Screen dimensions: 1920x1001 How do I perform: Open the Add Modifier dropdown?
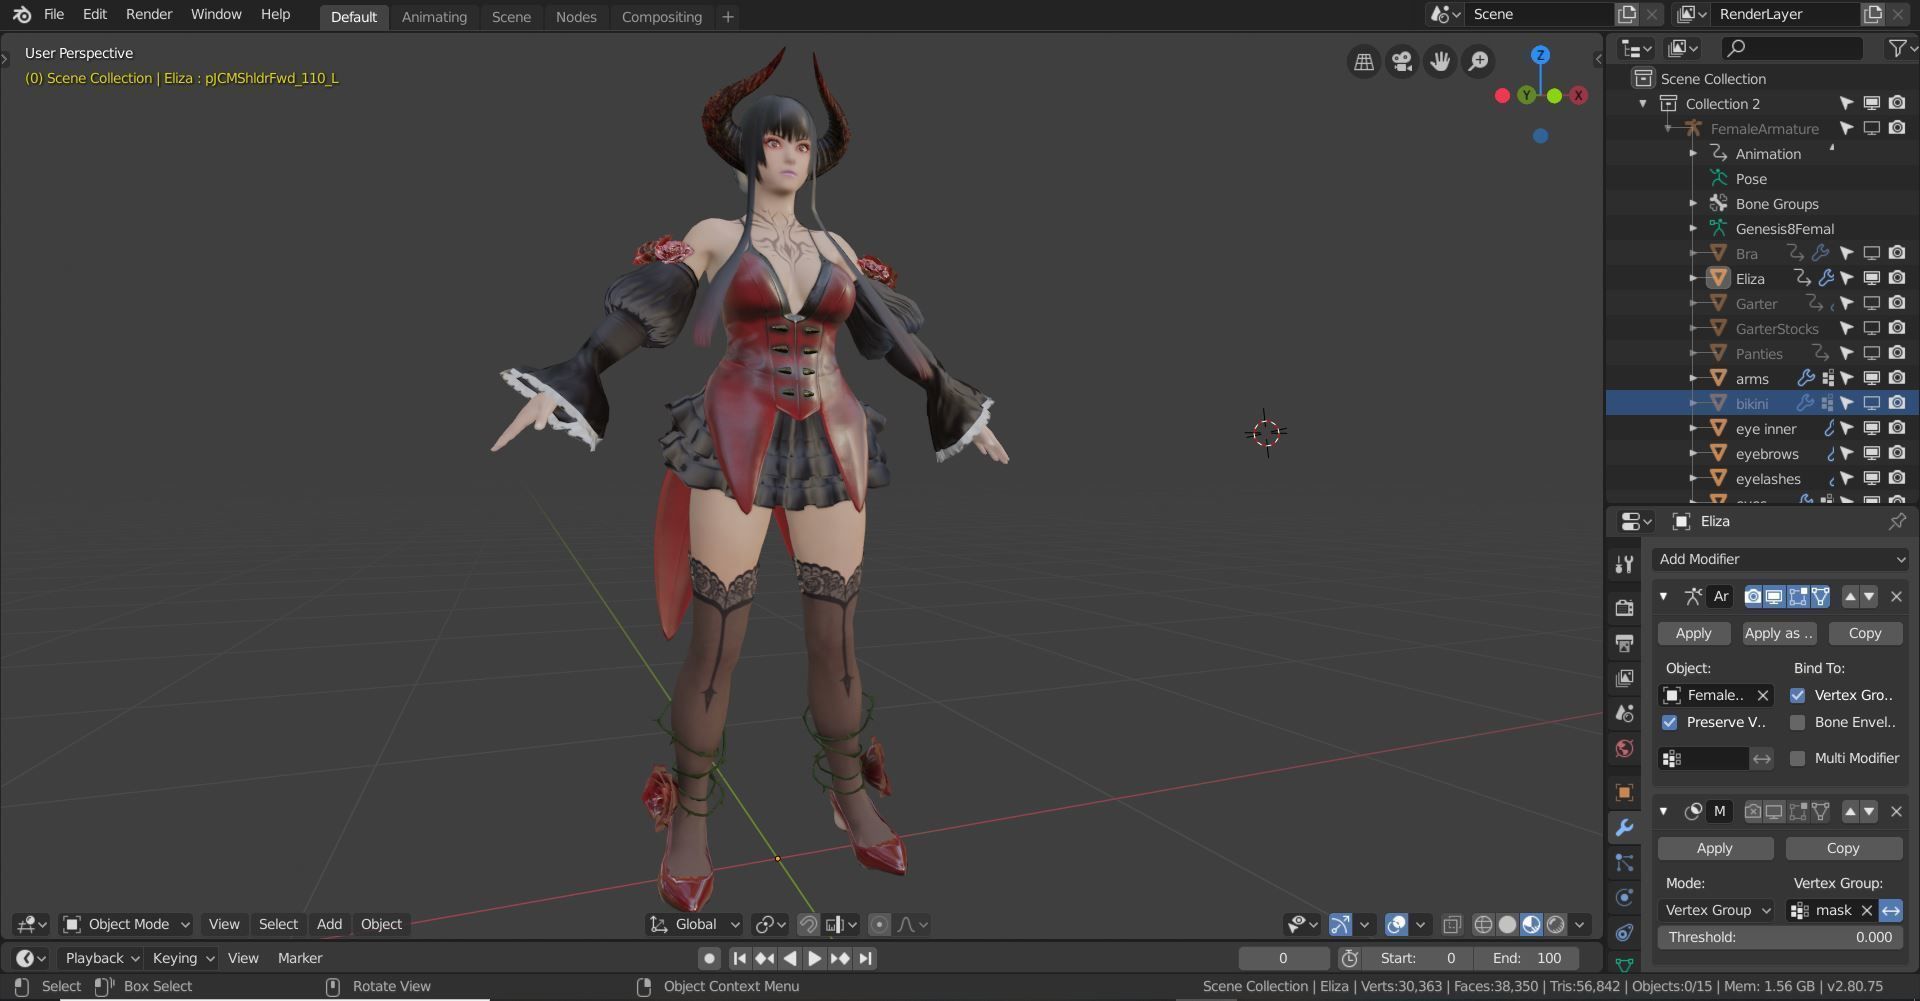(1781, 559)
